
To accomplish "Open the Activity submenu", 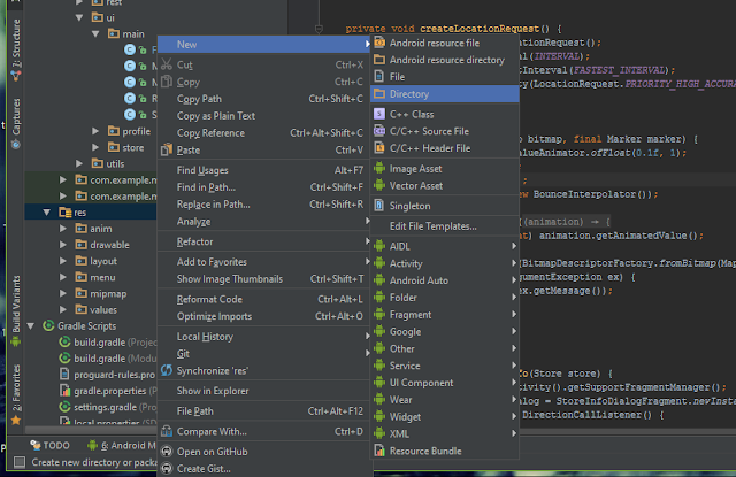I will pyautogui.click(x=445, y=263).
